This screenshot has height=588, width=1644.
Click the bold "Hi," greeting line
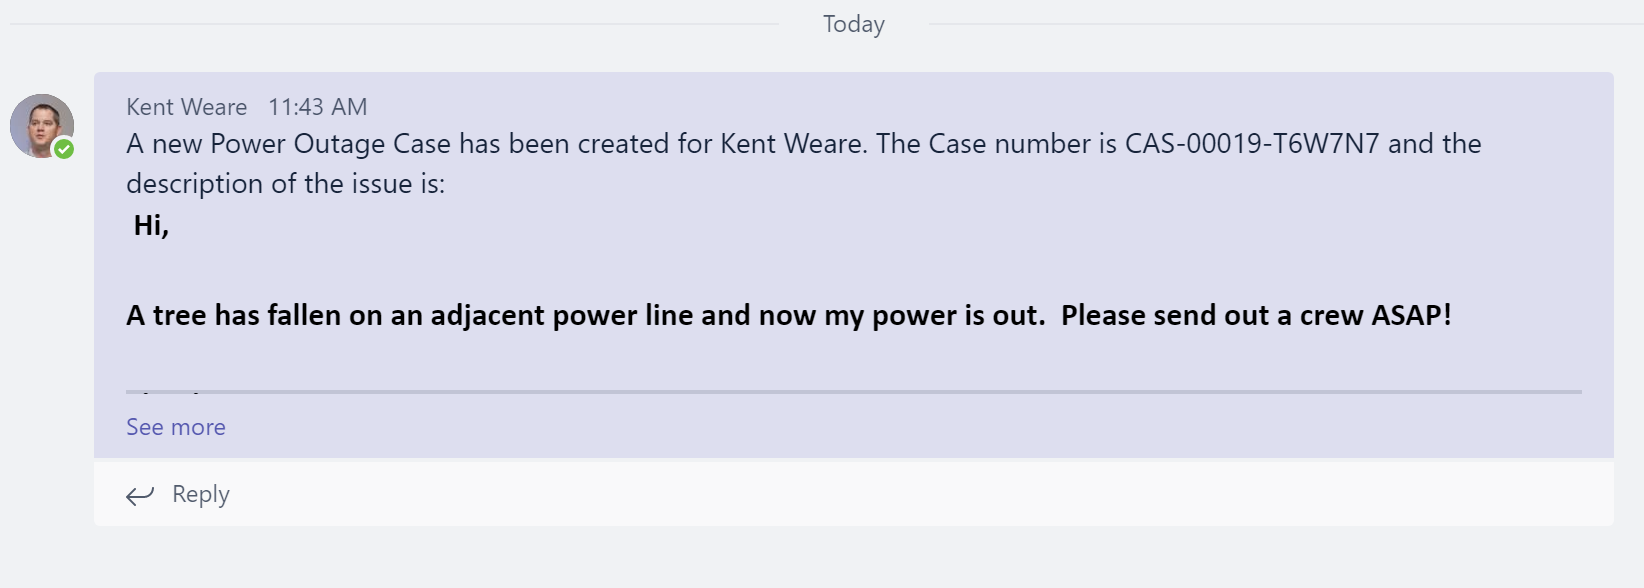click(x=151, y=226)
